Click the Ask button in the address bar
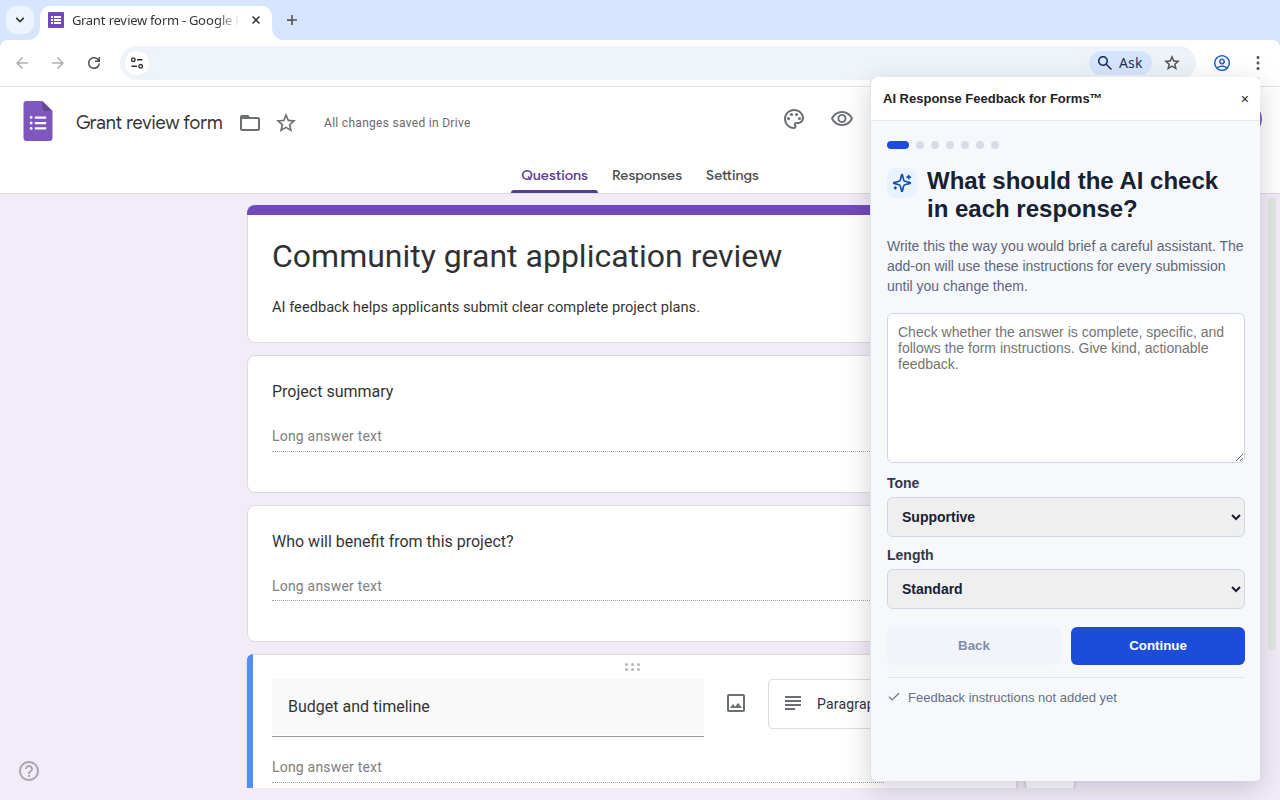Image resolution: width=1280 pixels, height=800 pixels. [1120, 63]
